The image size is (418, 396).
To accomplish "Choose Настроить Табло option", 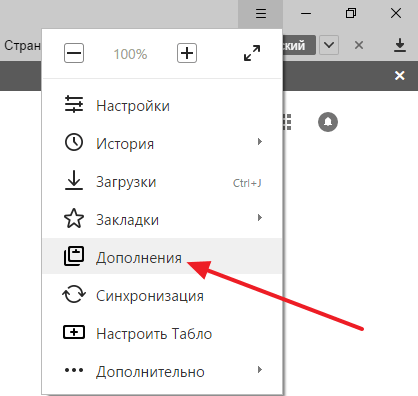I will pyautogui.click(x=162, y=333).
